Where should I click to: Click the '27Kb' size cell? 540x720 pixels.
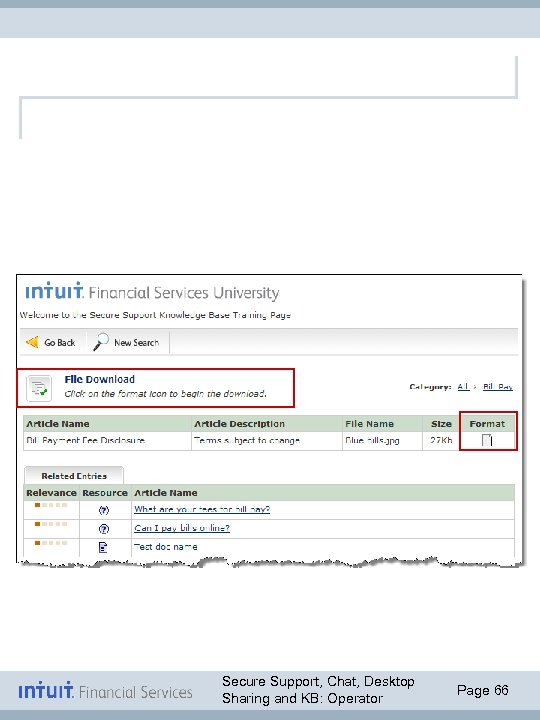coord(441,440)
